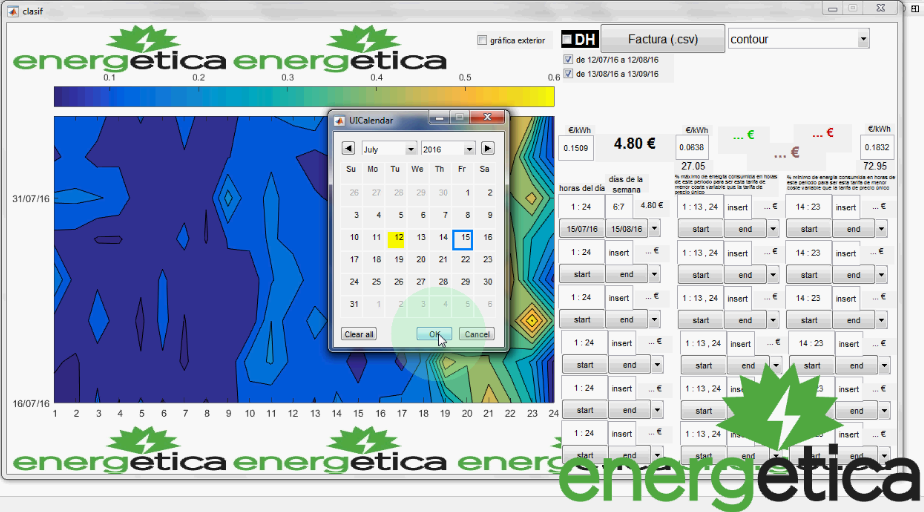
Task: Click Cancel in UICalendar dialog
Action: pyautogui.click(x=477, y=334)
